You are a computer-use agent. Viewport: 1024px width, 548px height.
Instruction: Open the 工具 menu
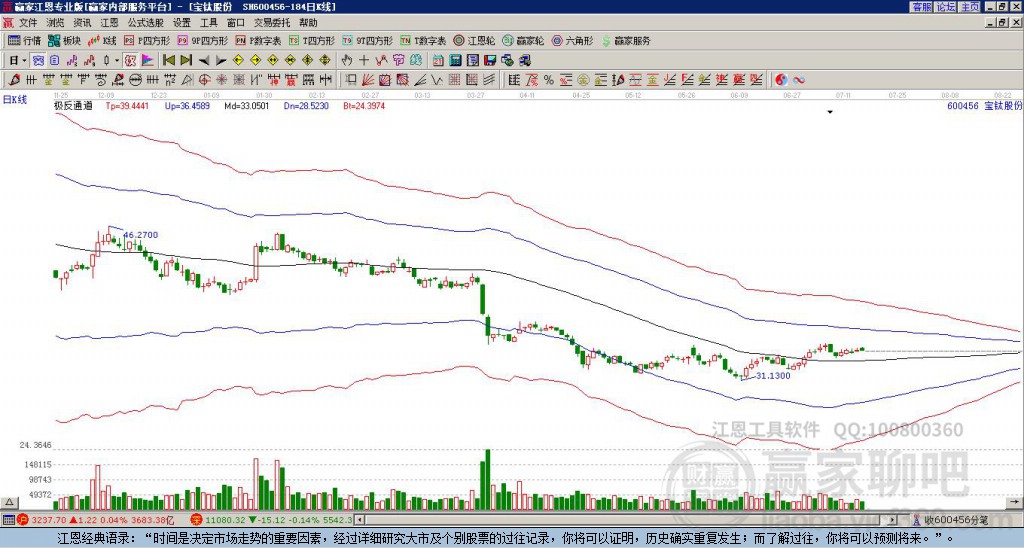click(209, 23)
